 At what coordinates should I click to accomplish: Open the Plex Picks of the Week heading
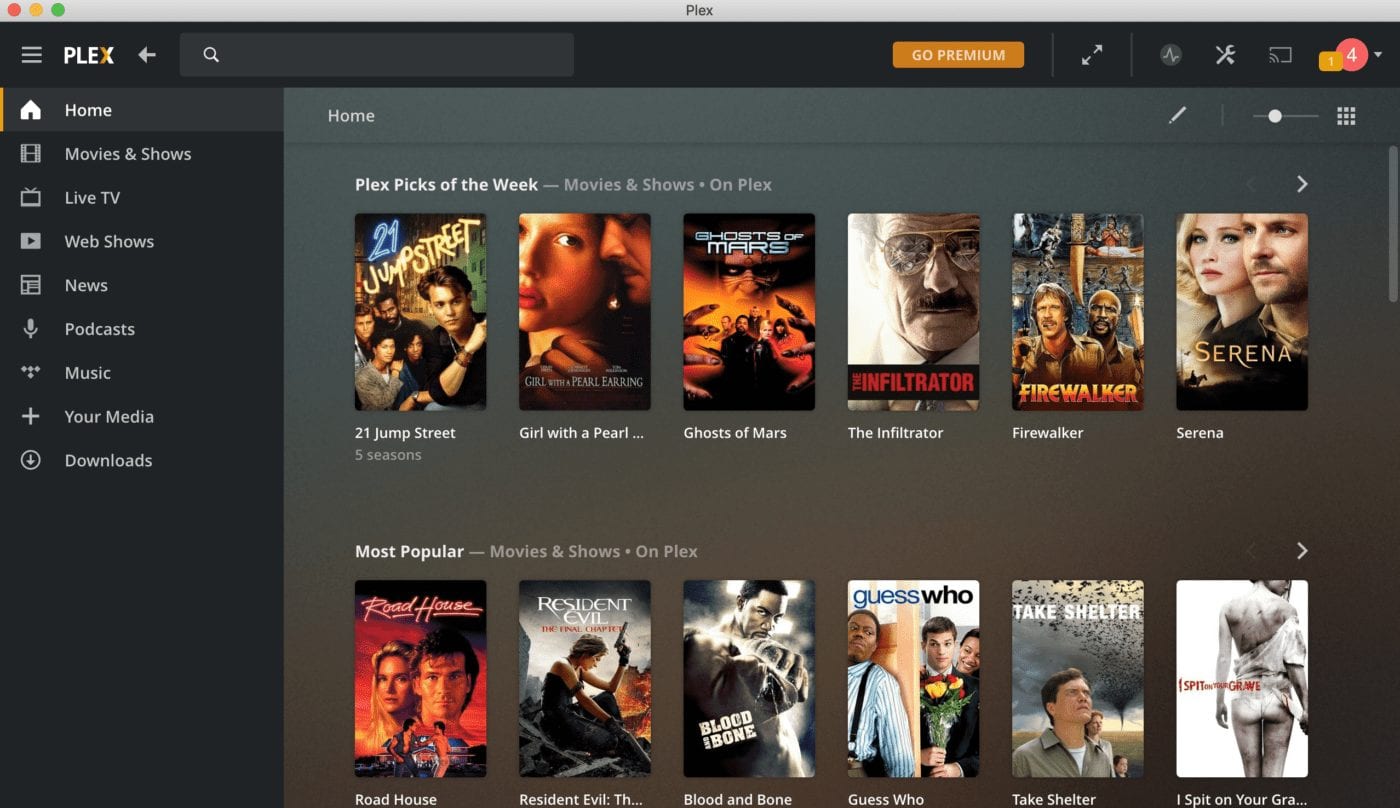pos(446,185)
